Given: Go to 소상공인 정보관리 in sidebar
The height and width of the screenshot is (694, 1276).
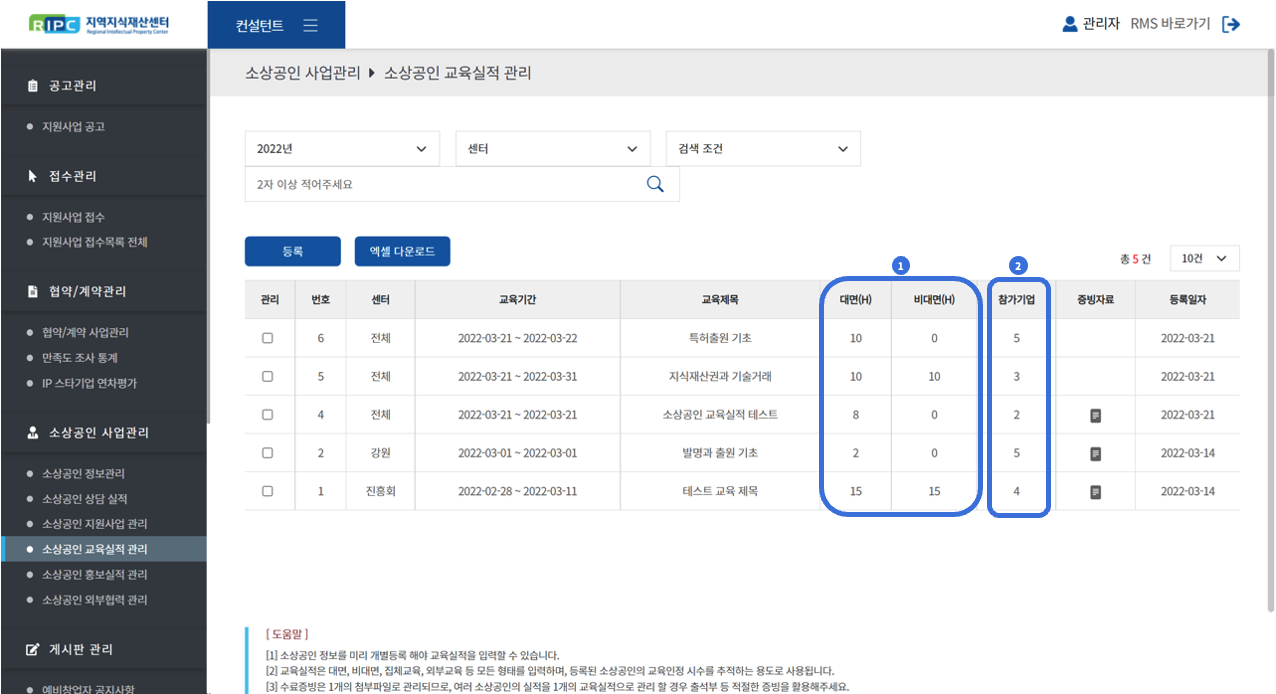Looking at the screenshot, I should [x=83, y=474].
